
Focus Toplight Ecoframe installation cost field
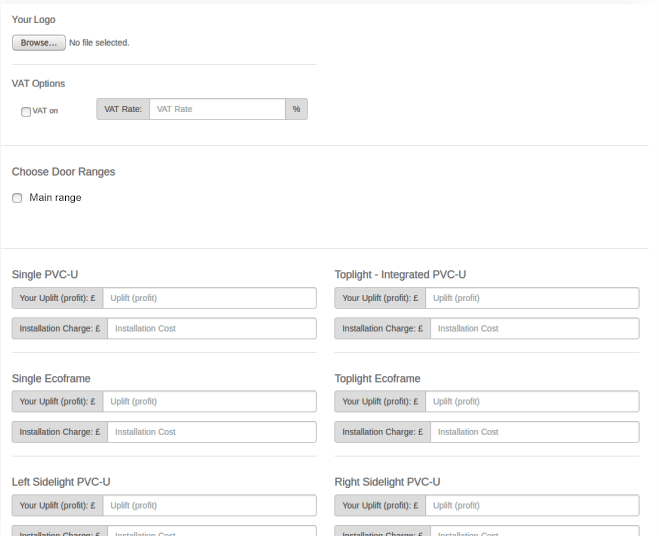(x=534, y=432)
